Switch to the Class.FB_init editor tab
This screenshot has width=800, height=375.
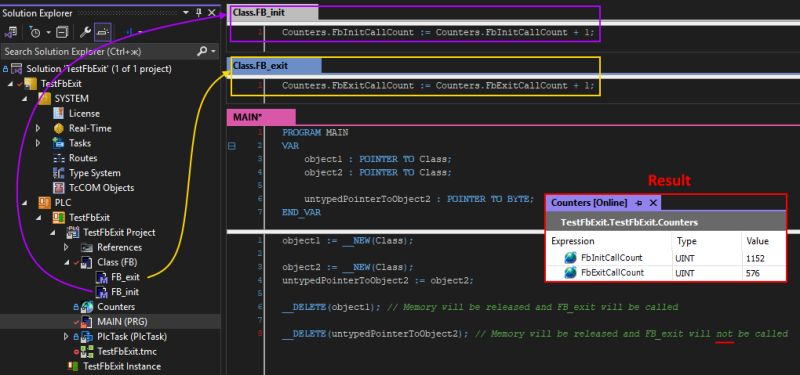point(272,13)
